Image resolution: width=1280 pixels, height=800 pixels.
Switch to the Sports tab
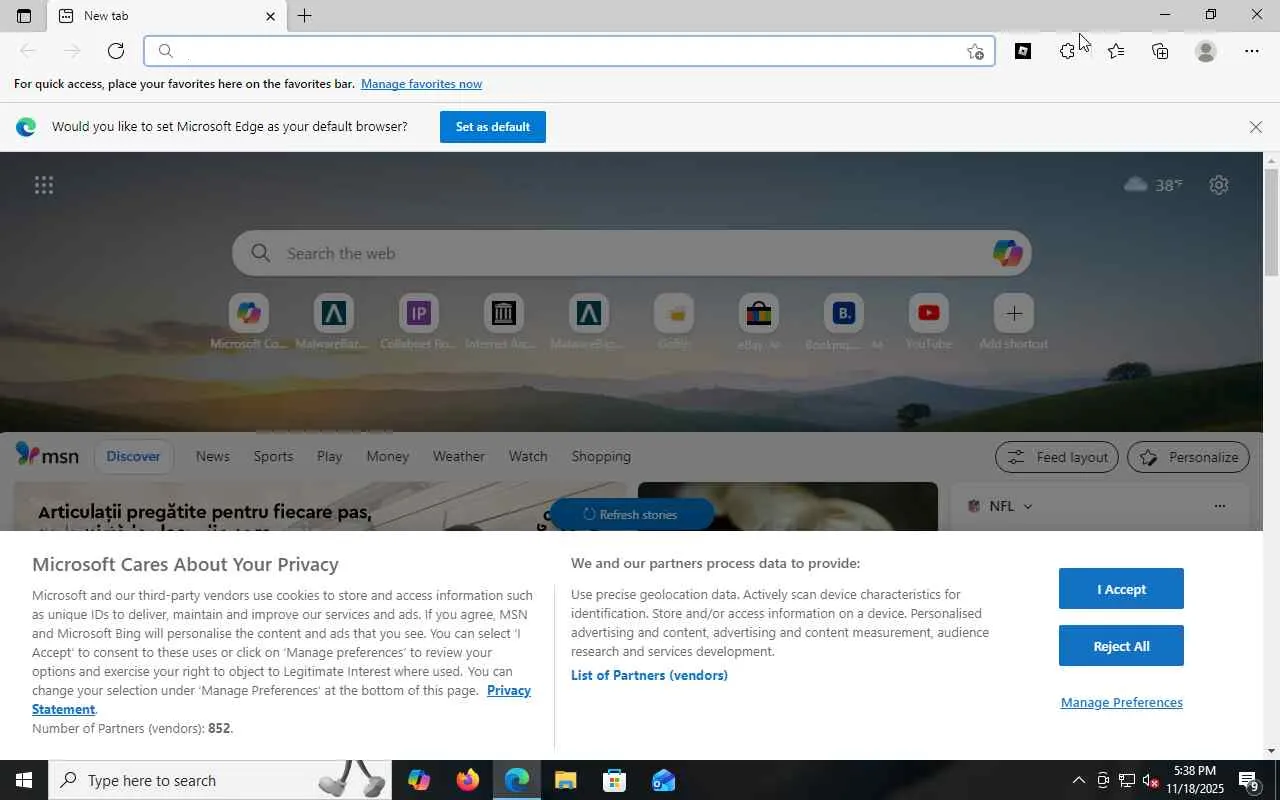(273, 456)
